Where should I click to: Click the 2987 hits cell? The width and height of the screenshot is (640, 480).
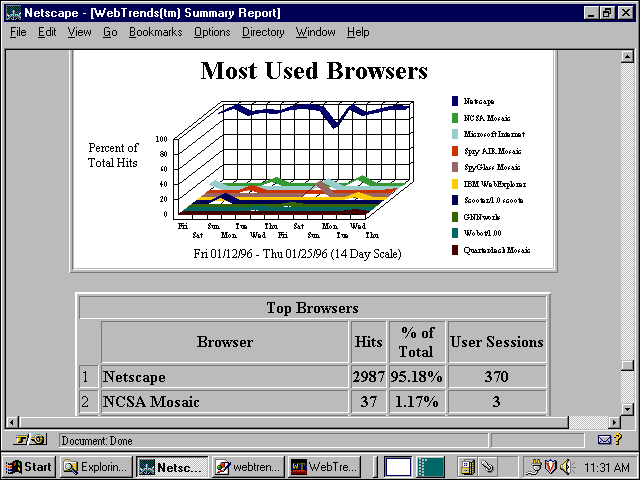tap(368, 376)
